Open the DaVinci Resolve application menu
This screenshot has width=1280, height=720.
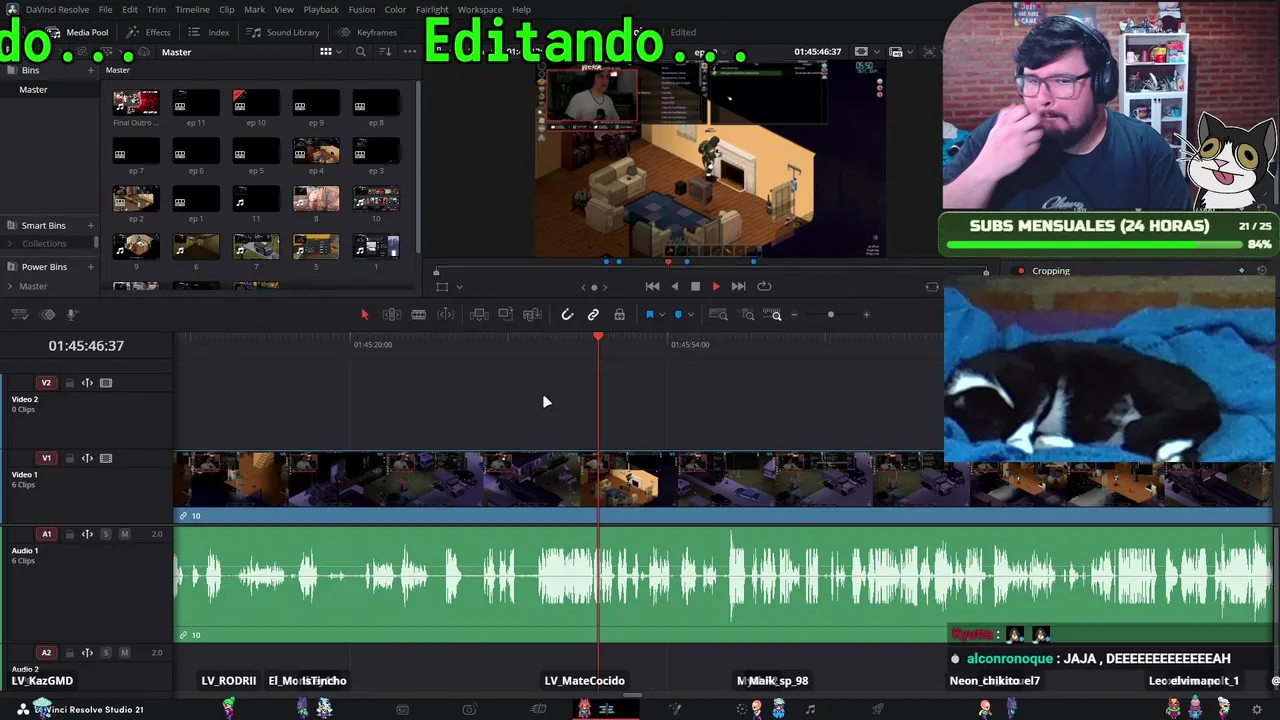click(x=57, y=9)
